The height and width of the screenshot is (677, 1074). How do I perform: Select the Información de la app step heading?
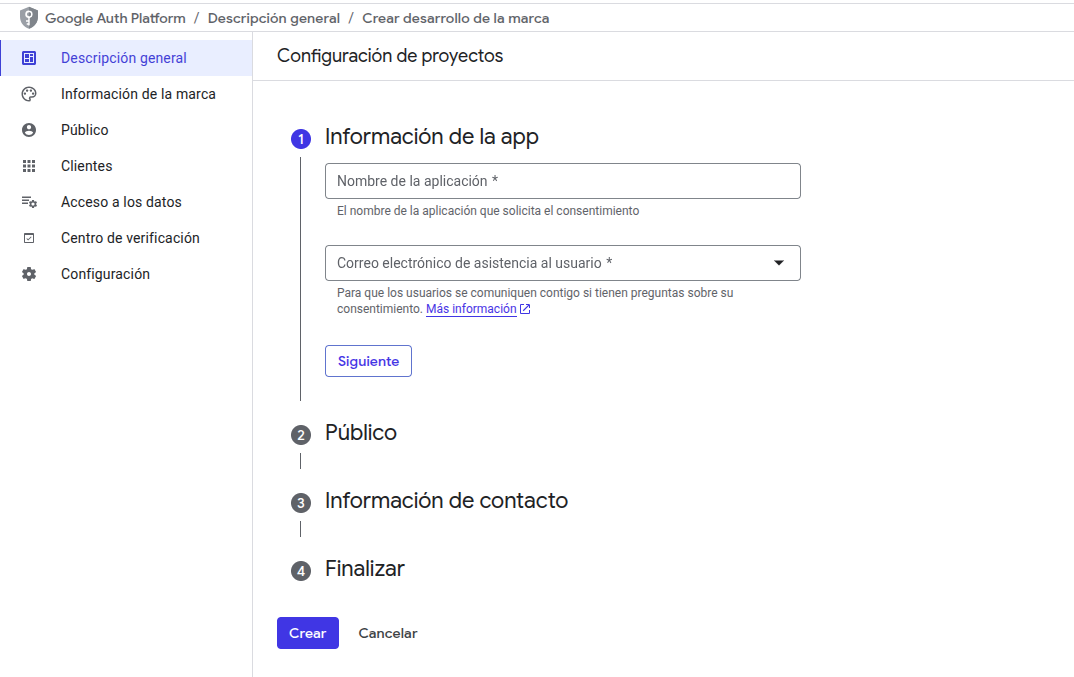(432, 137)
